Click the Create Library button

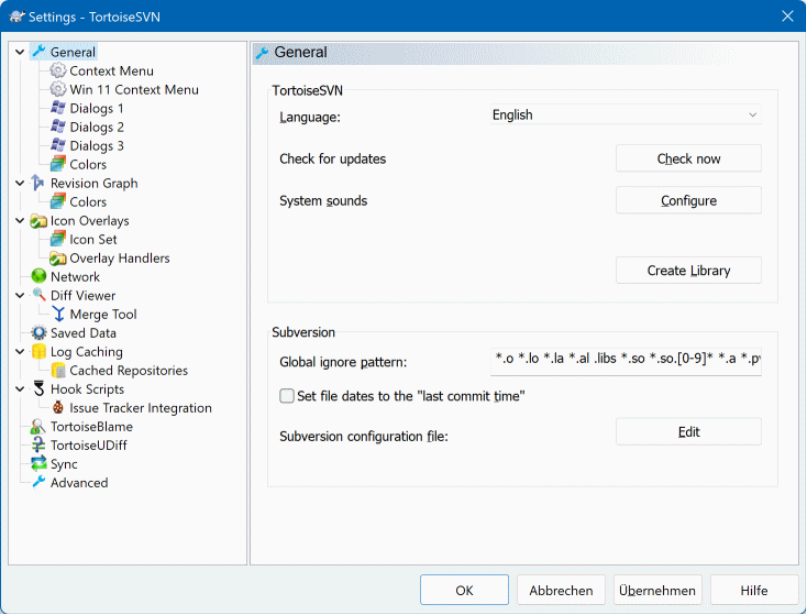(x=688, y=270)
